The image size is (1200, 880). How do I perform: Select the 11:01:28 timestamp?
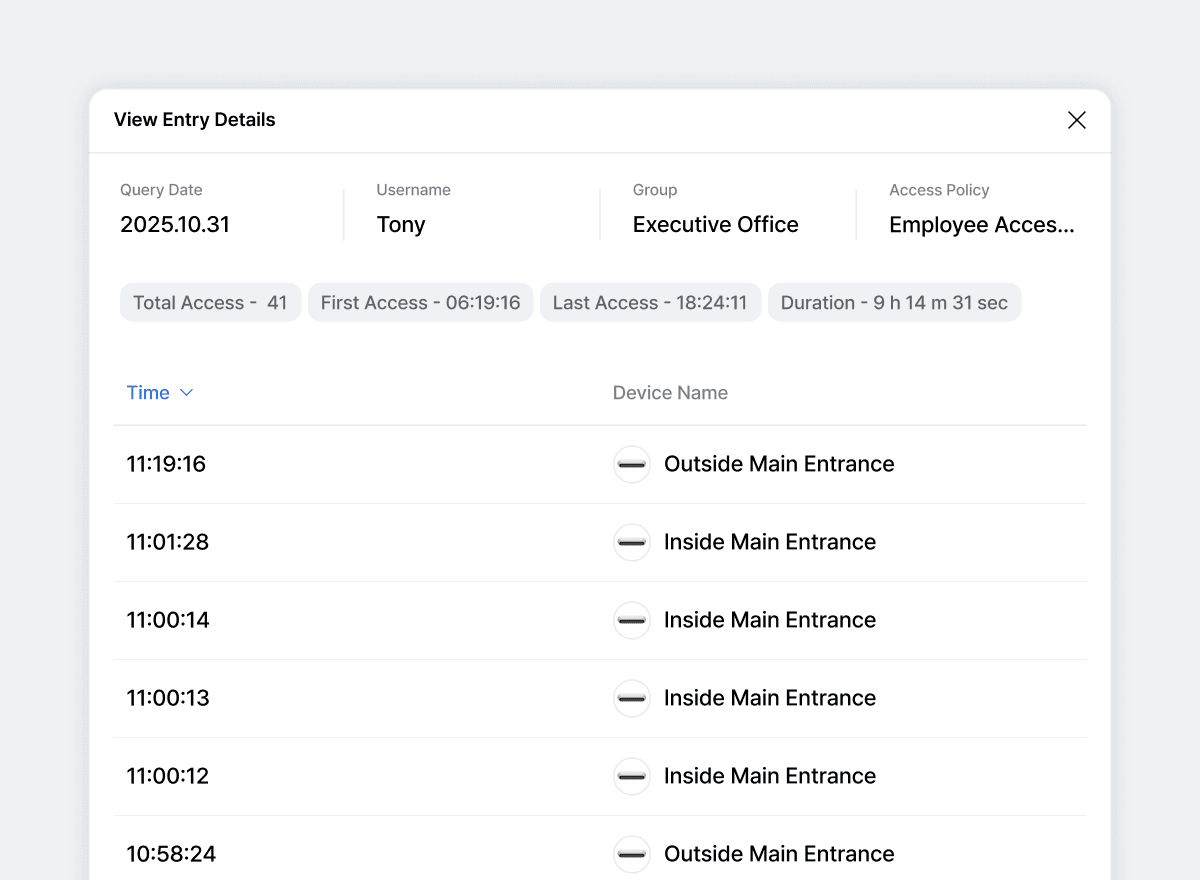click(x=167, y=542)
